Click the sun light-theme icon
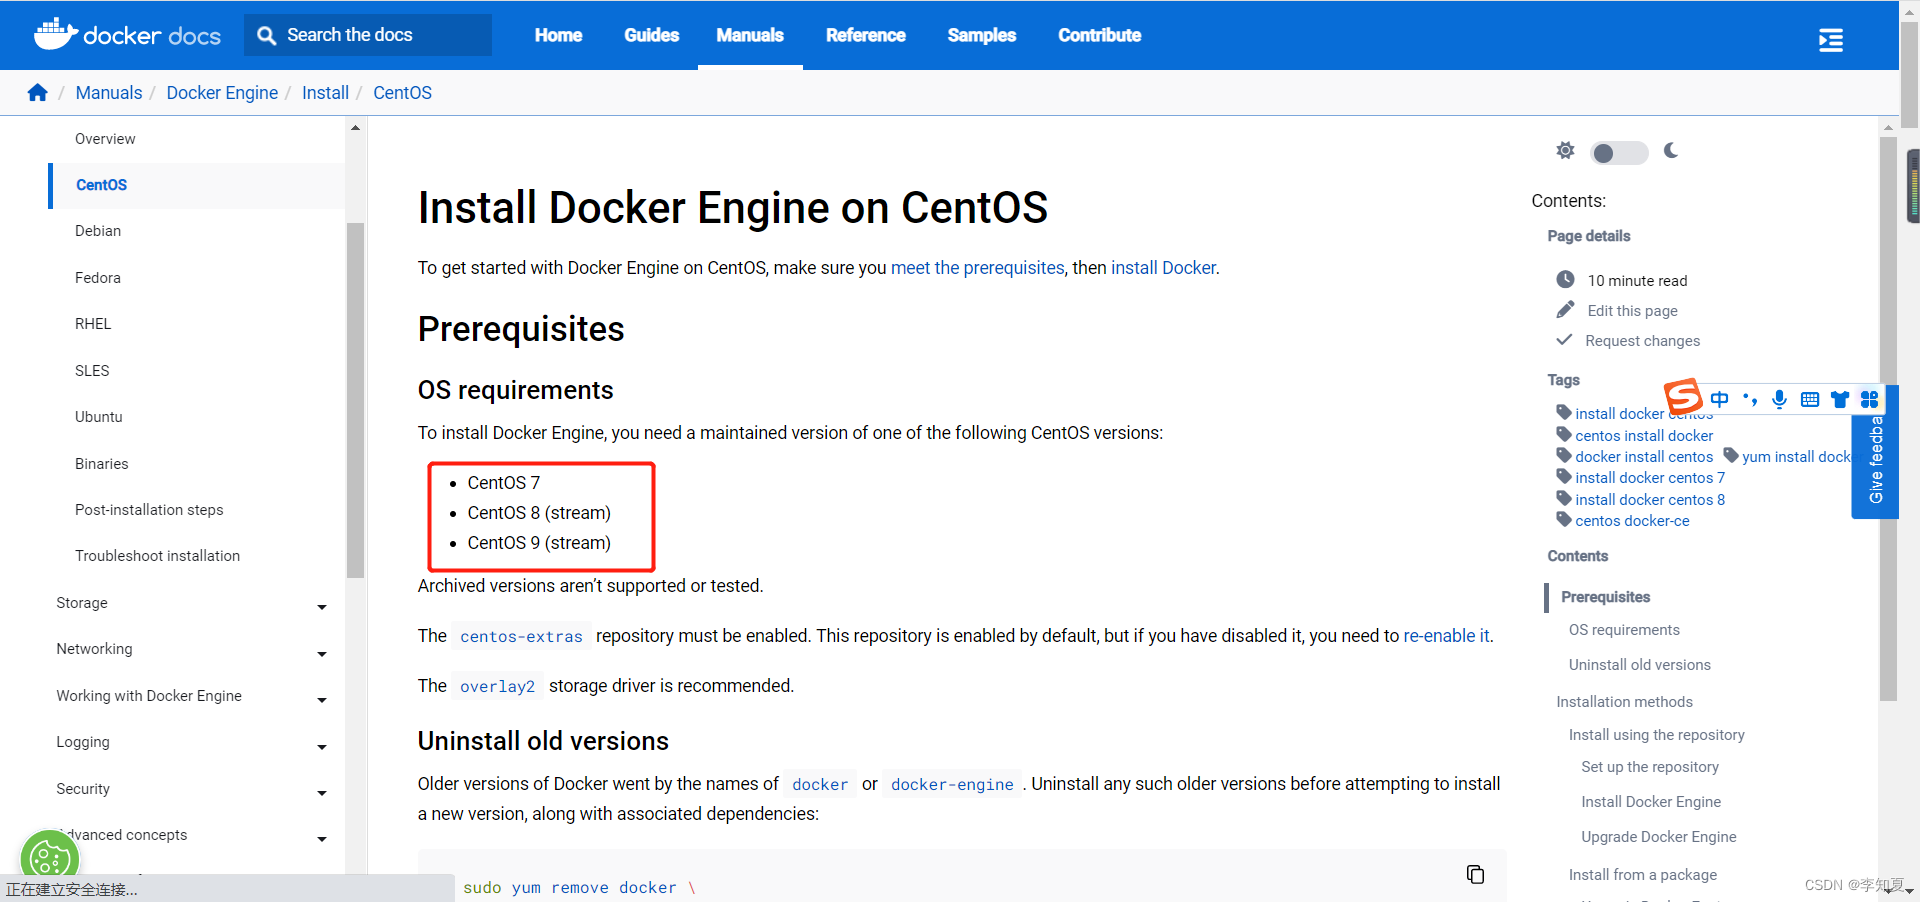Screen dimensions: 1920x902 [x=1565, y=151]
